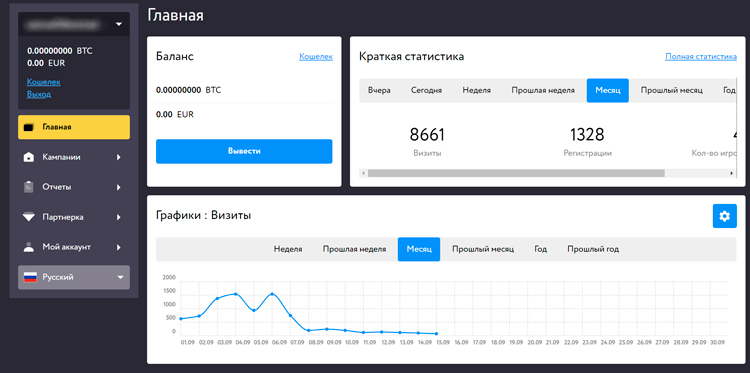Click the scrollbar left arrow

(364, 173)
